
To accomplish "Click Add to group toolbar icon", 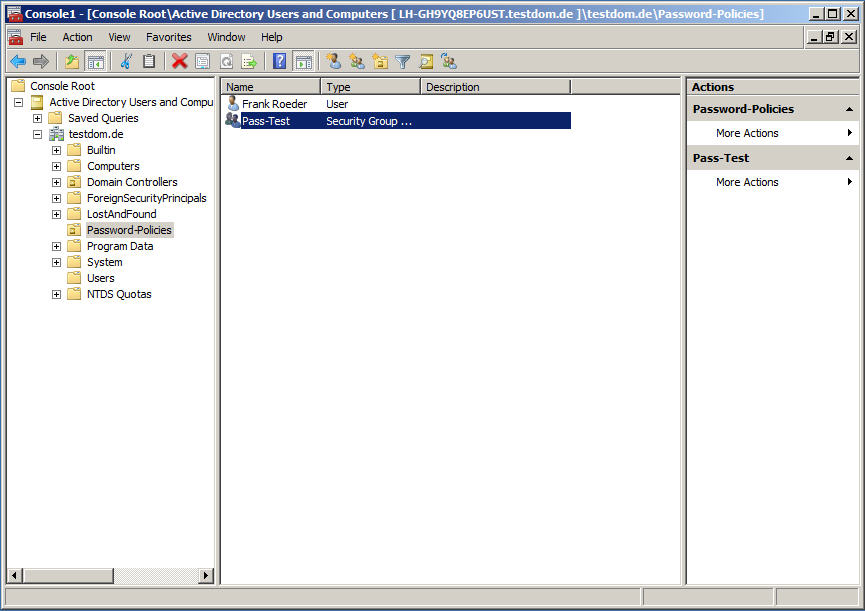I will [x=449, y=61].
